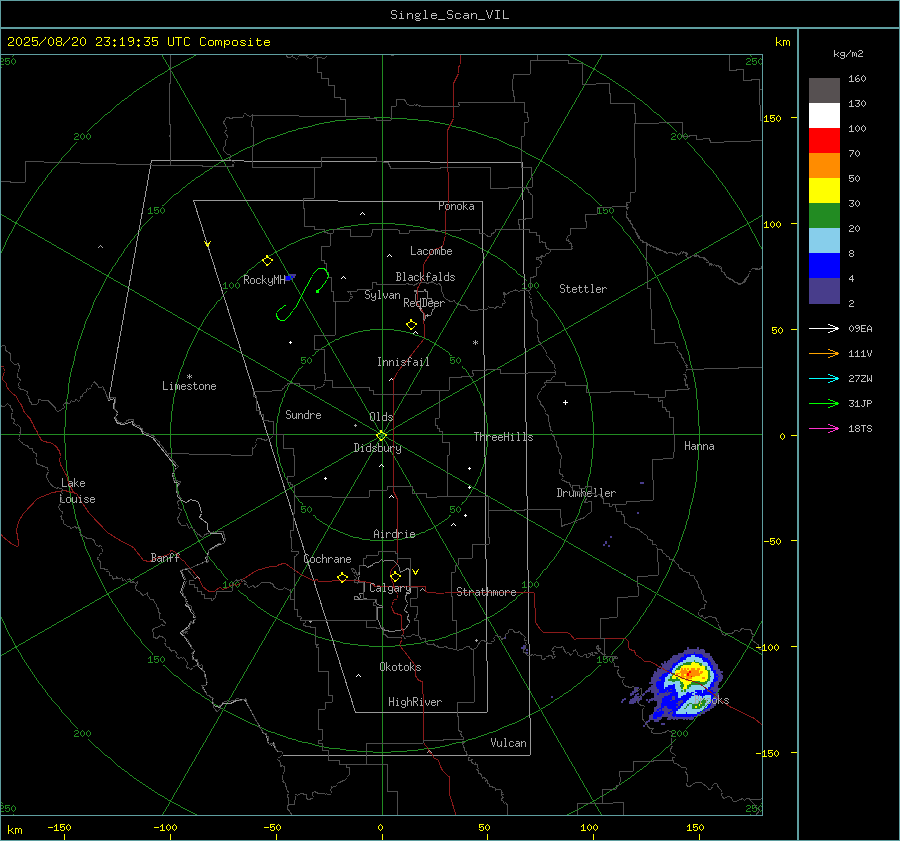Click the Okotoks town label
900x841 pixels.
click(400, 667)
